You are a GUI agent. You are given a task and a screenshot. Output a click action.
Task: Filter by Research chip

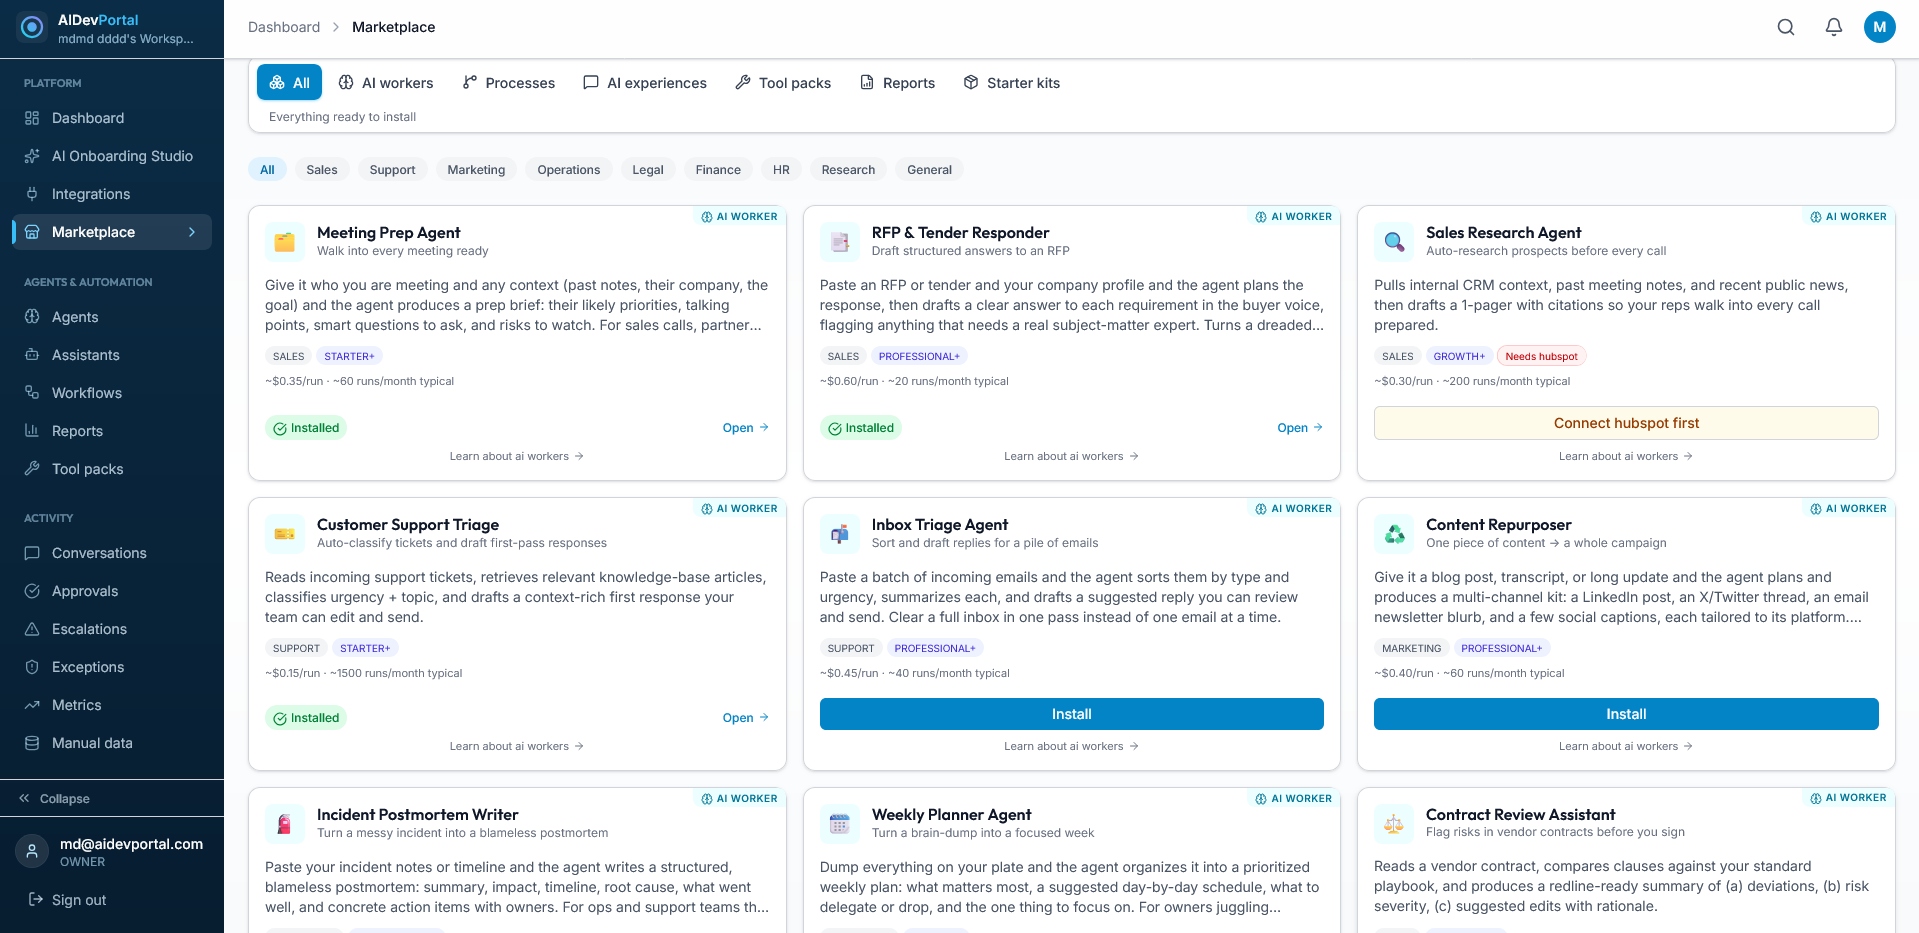coord(848,170)
